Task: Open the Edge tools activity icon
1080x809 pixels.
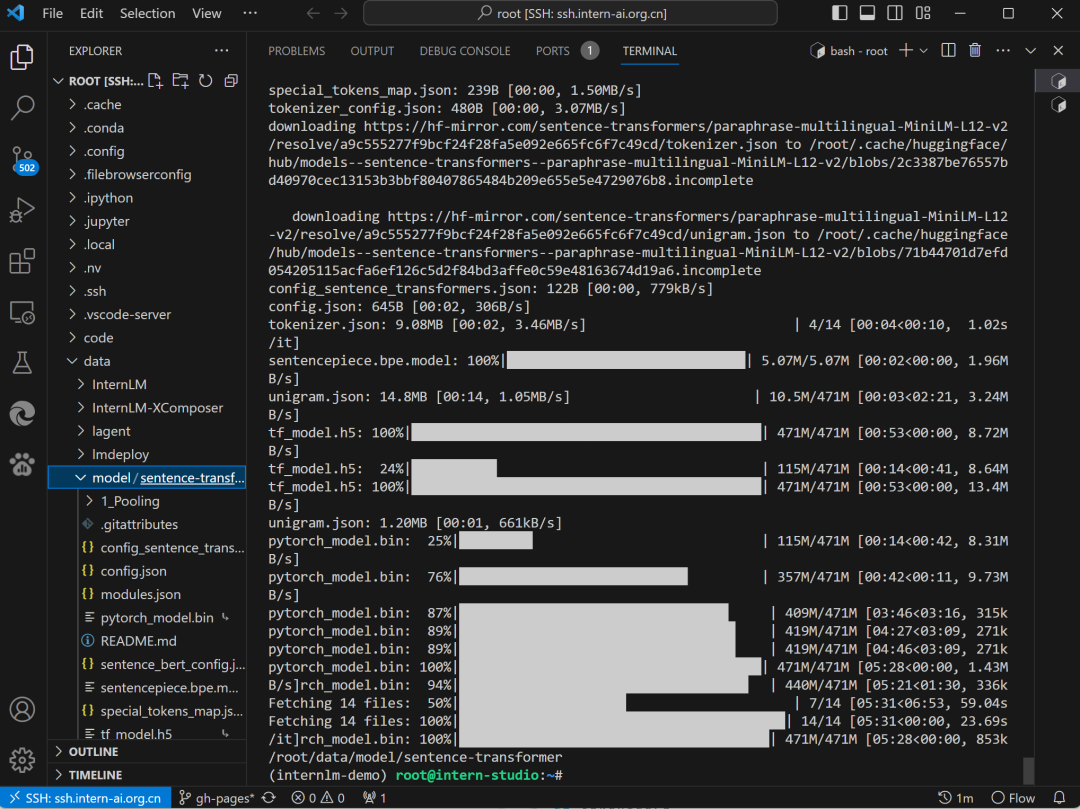Action: tap(22, 414)
